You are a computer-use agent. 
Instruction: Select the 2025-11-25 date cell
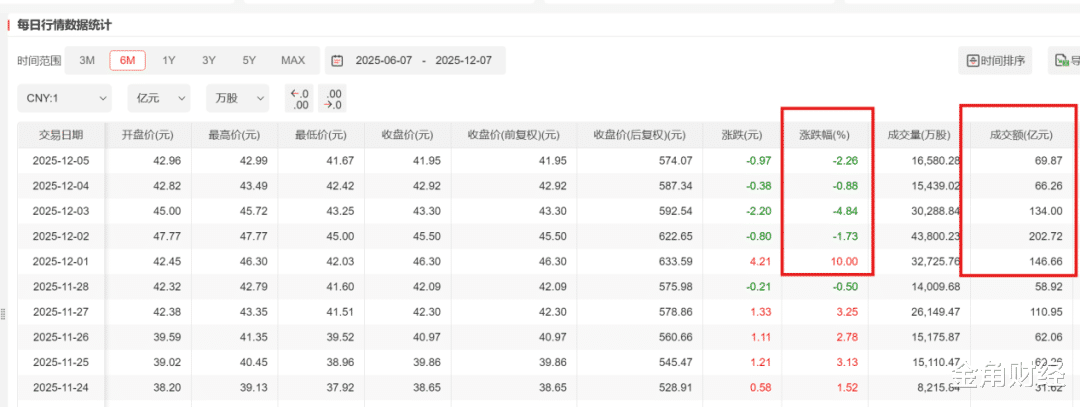pyautogui.click(x=61, y=362)
